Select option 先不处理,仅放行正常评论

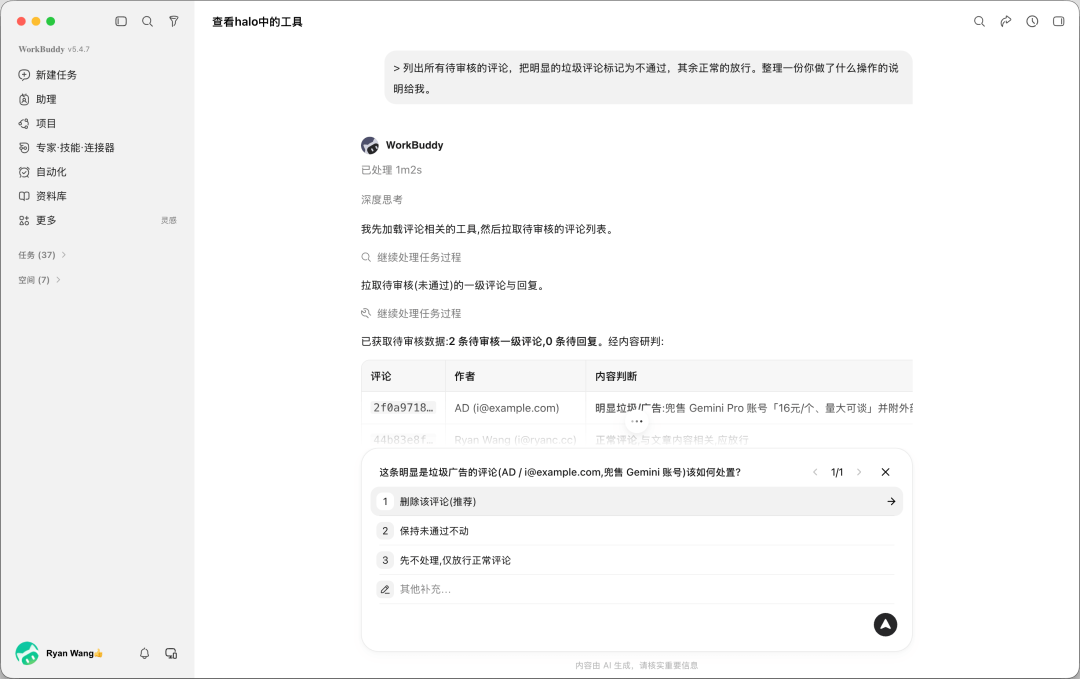pyautogui.click(x=636, y=560)
